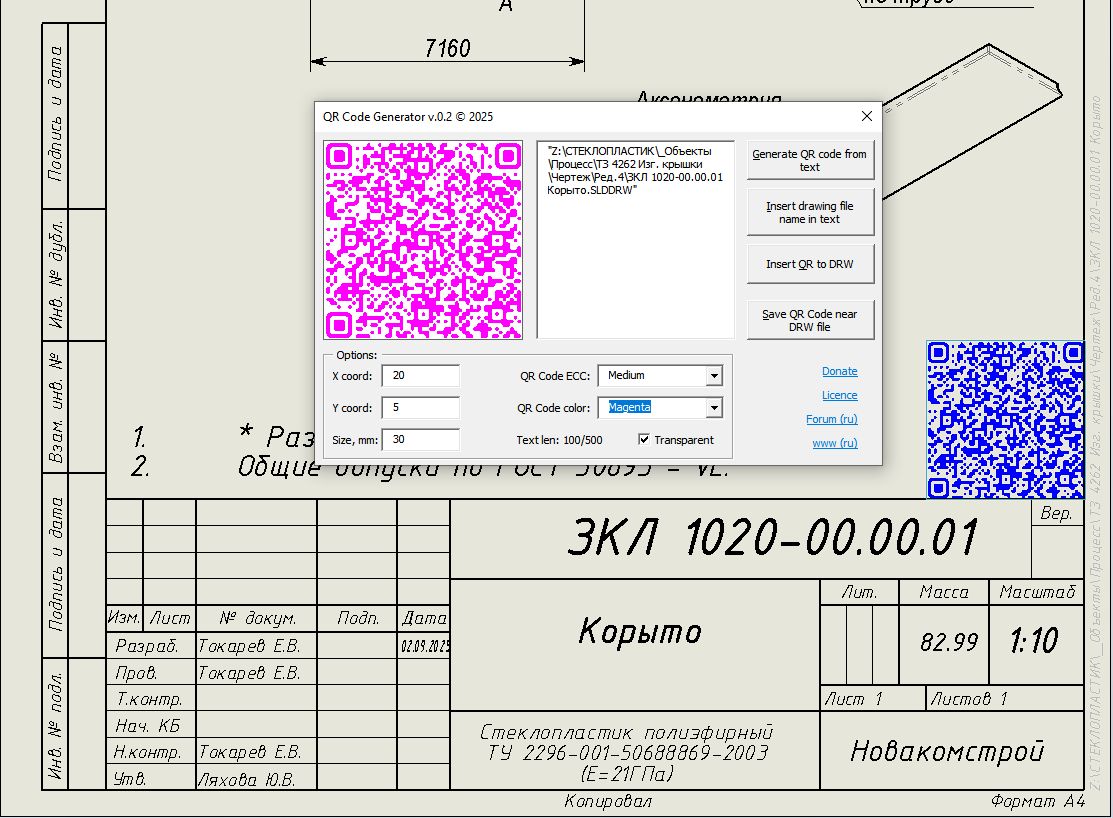
Task: Click the X coord input field
Action: click(420, 376)
